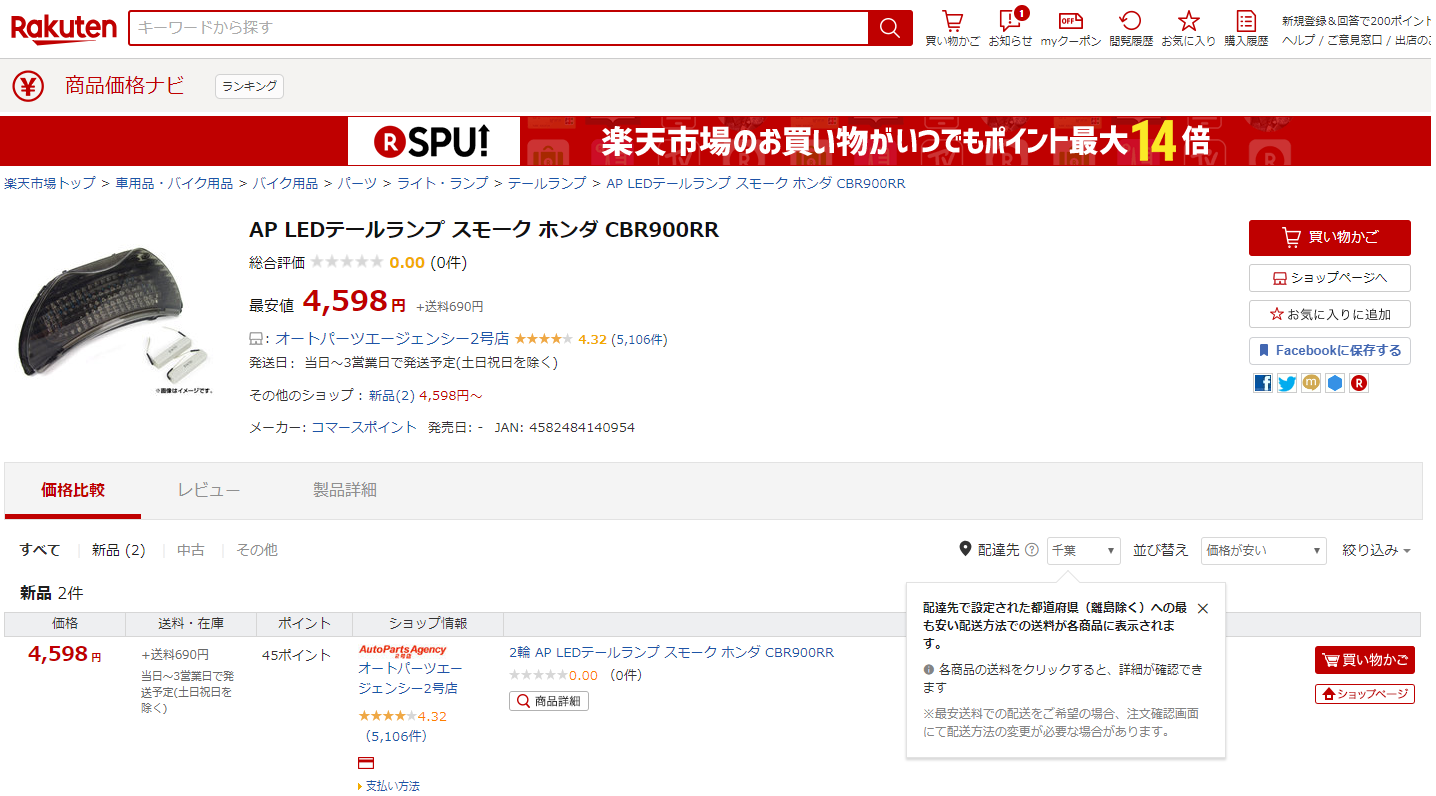
Task: Select the その他 condition filter
Action: coord(257,550)
